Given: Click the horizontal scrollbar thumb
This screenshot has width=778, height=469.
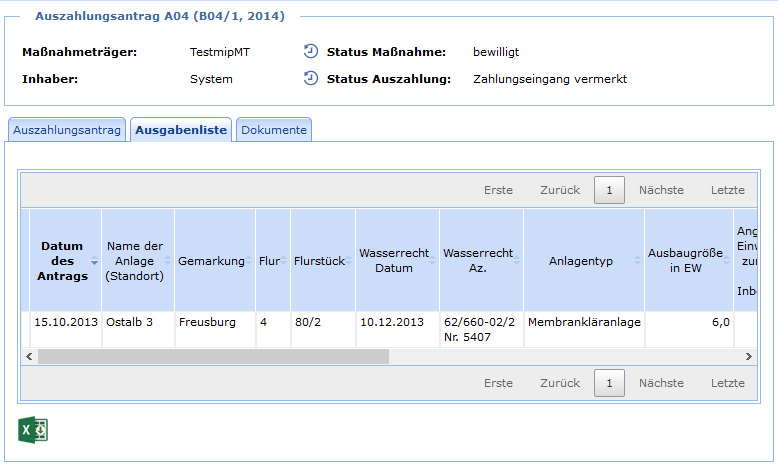Looking at the screenshot, I should [x=213, y=356].
